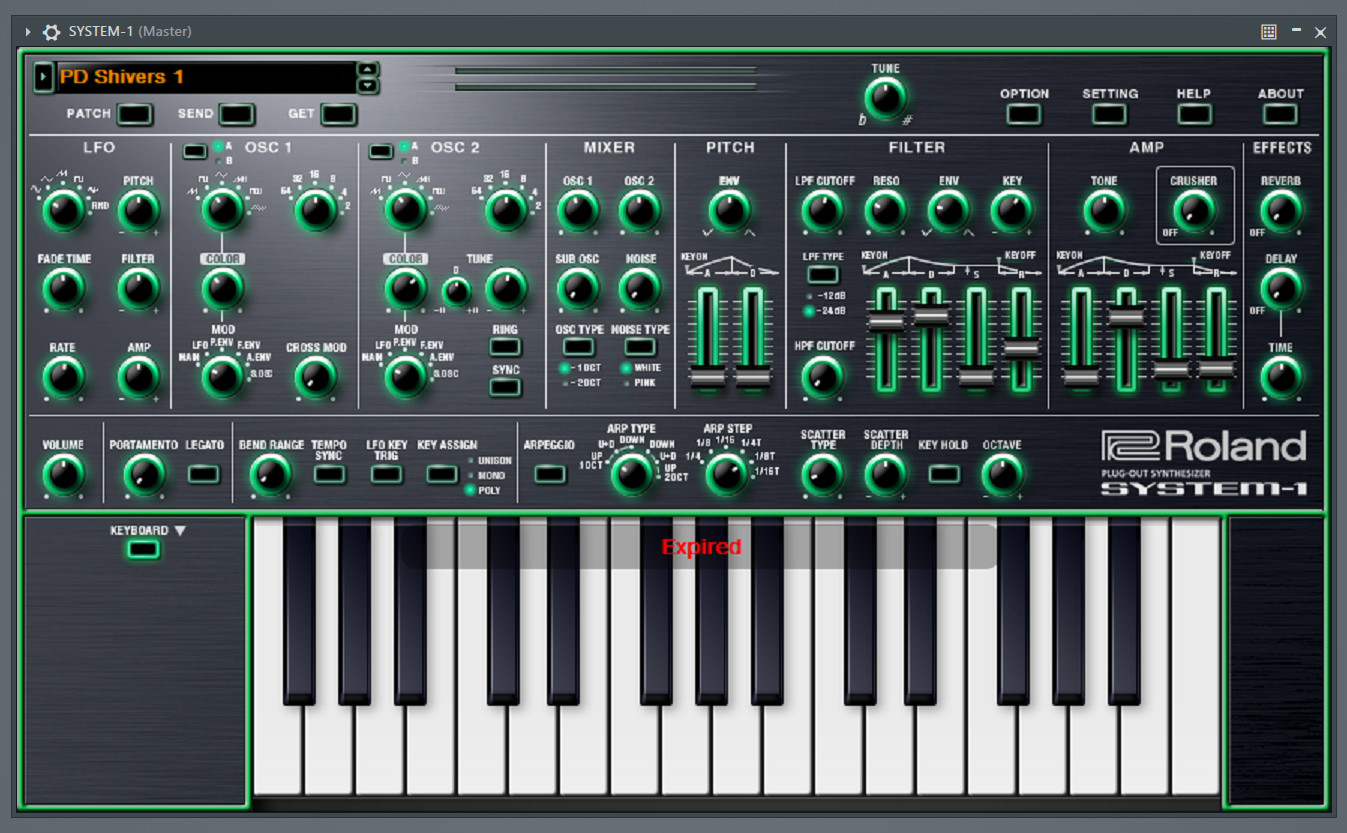Screen dimensions: 1347x833
Task: Cycle the KEY ASSIGN mode button
Action: (x=442, y=474)
